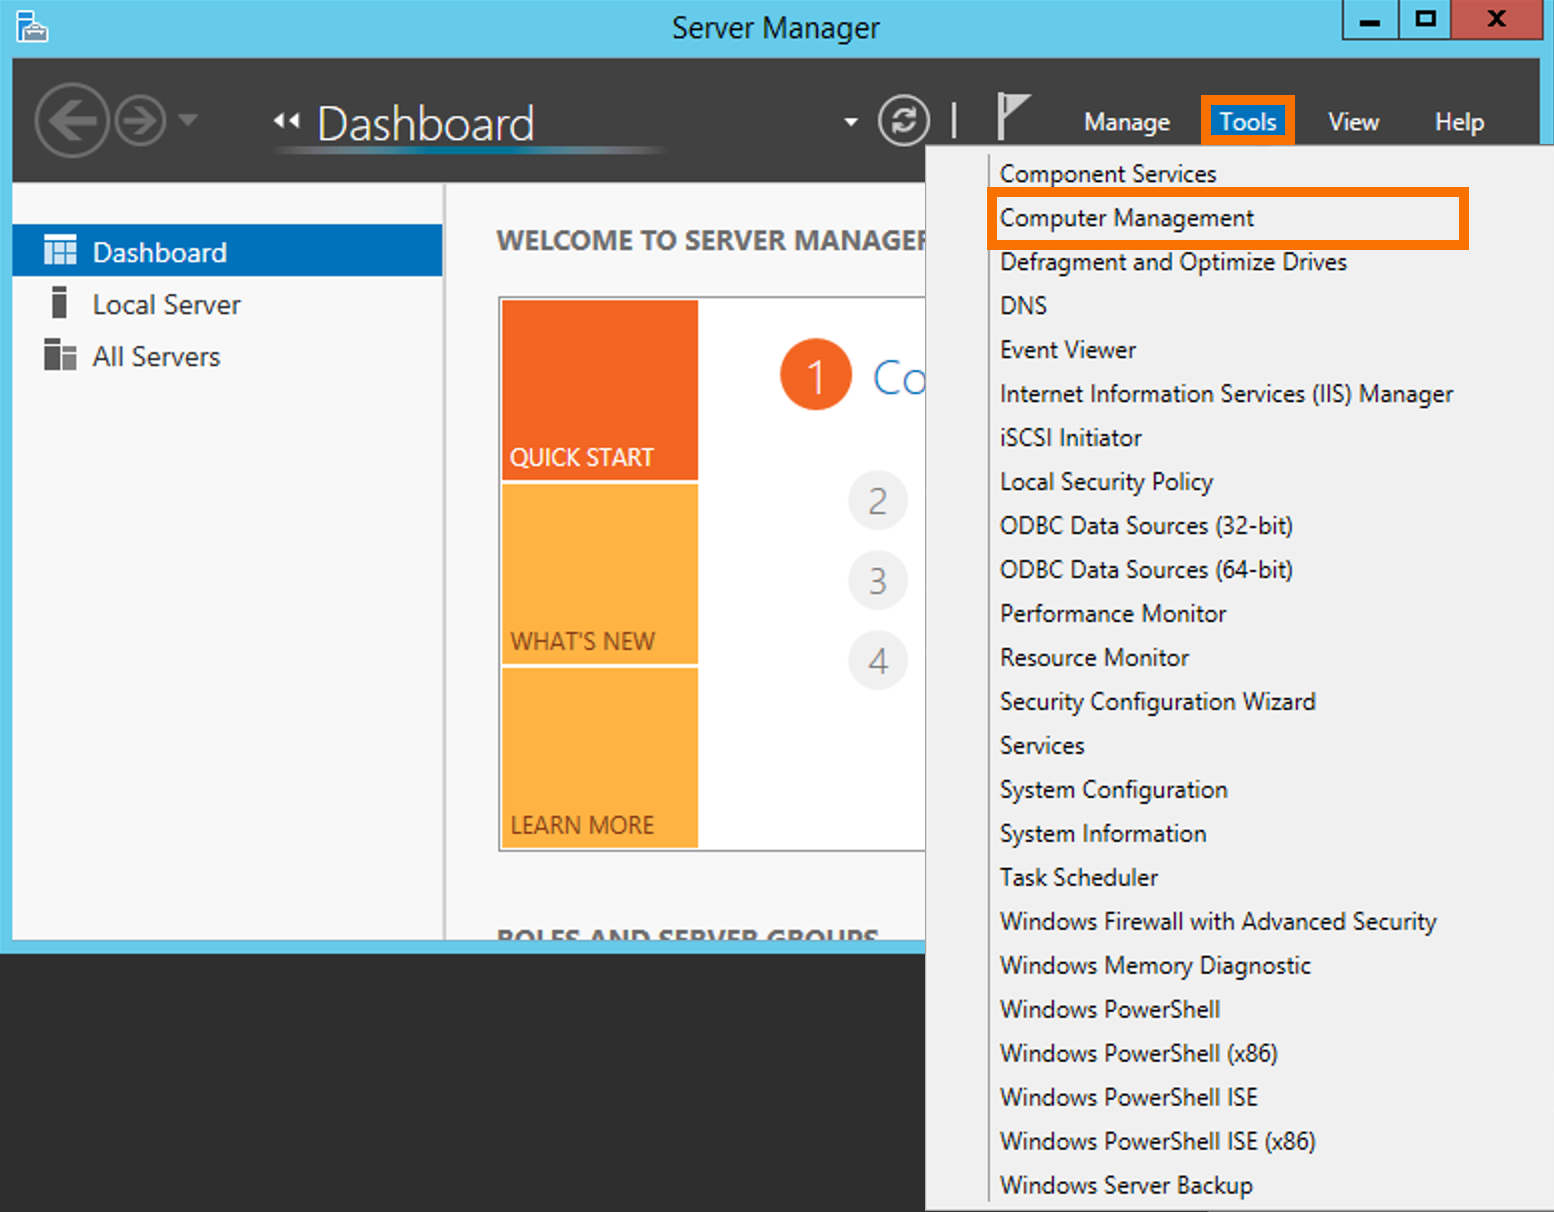Open the notifications flag
The height and width of the screenshot is (1212, 1554).
click(x=1012, y=117)
